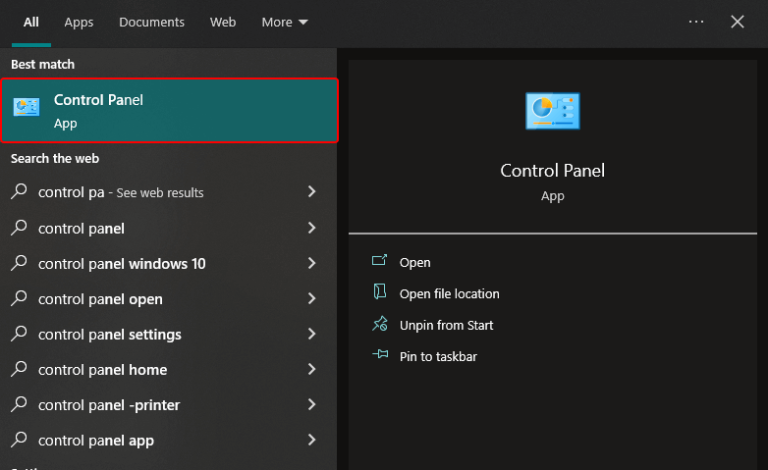Image resolution: width=768 pixels, height=470 pixels.
Task: Close the search panel with X
Action: coord(737,22)
